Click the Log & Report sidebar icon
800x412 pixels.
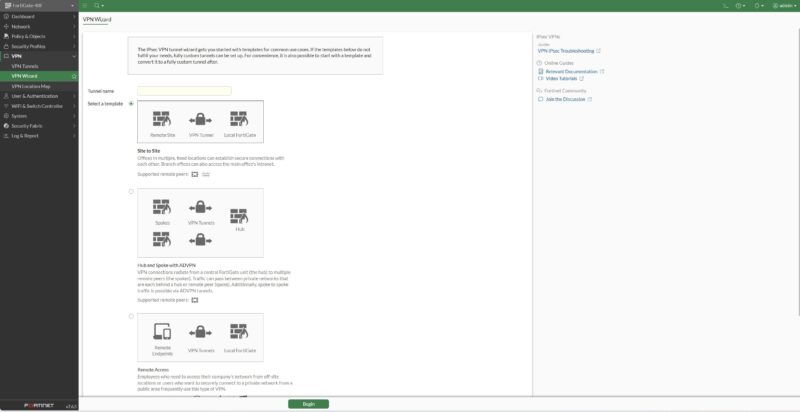coord(6,136)
